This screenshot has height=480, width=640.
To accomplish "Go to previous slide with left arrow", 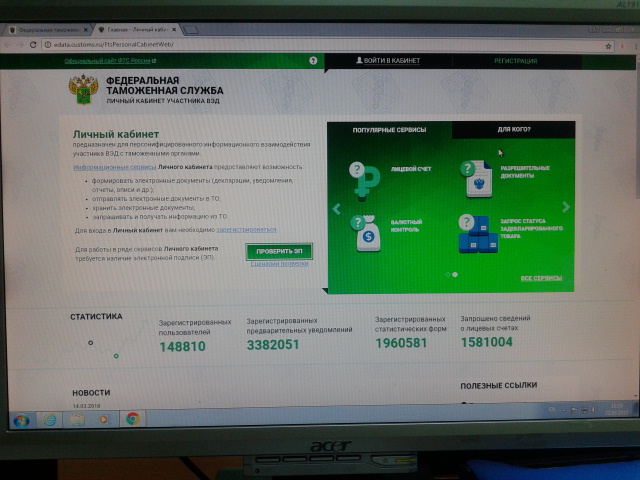I will tap(336, 209).
